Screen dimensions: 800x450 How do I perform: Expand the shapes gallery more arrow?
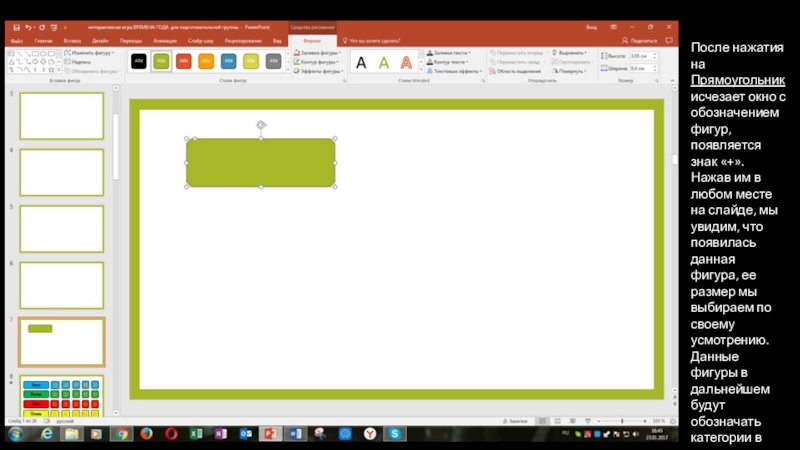pyautogui.click(x=59, y=70)
